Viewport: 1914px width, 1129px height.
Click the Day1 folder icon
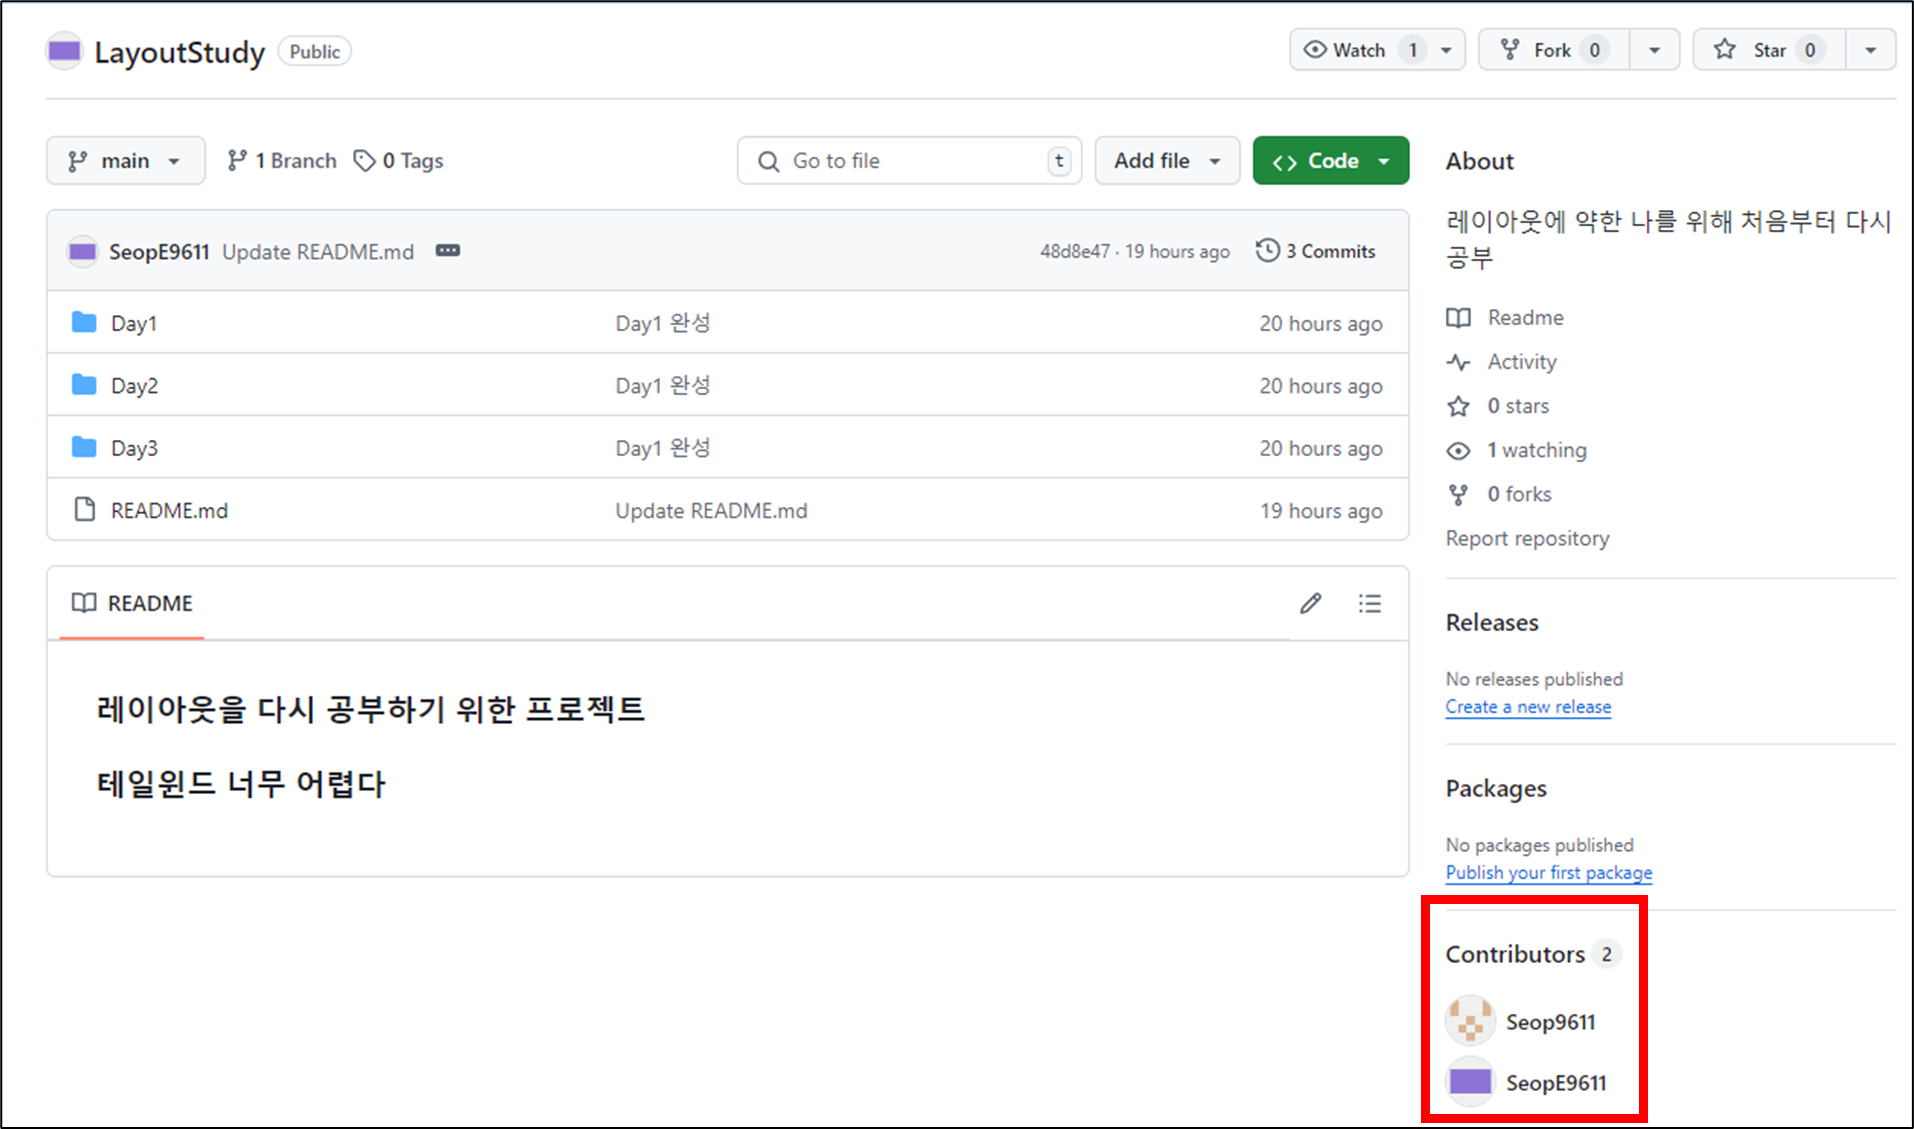(85, 322)
